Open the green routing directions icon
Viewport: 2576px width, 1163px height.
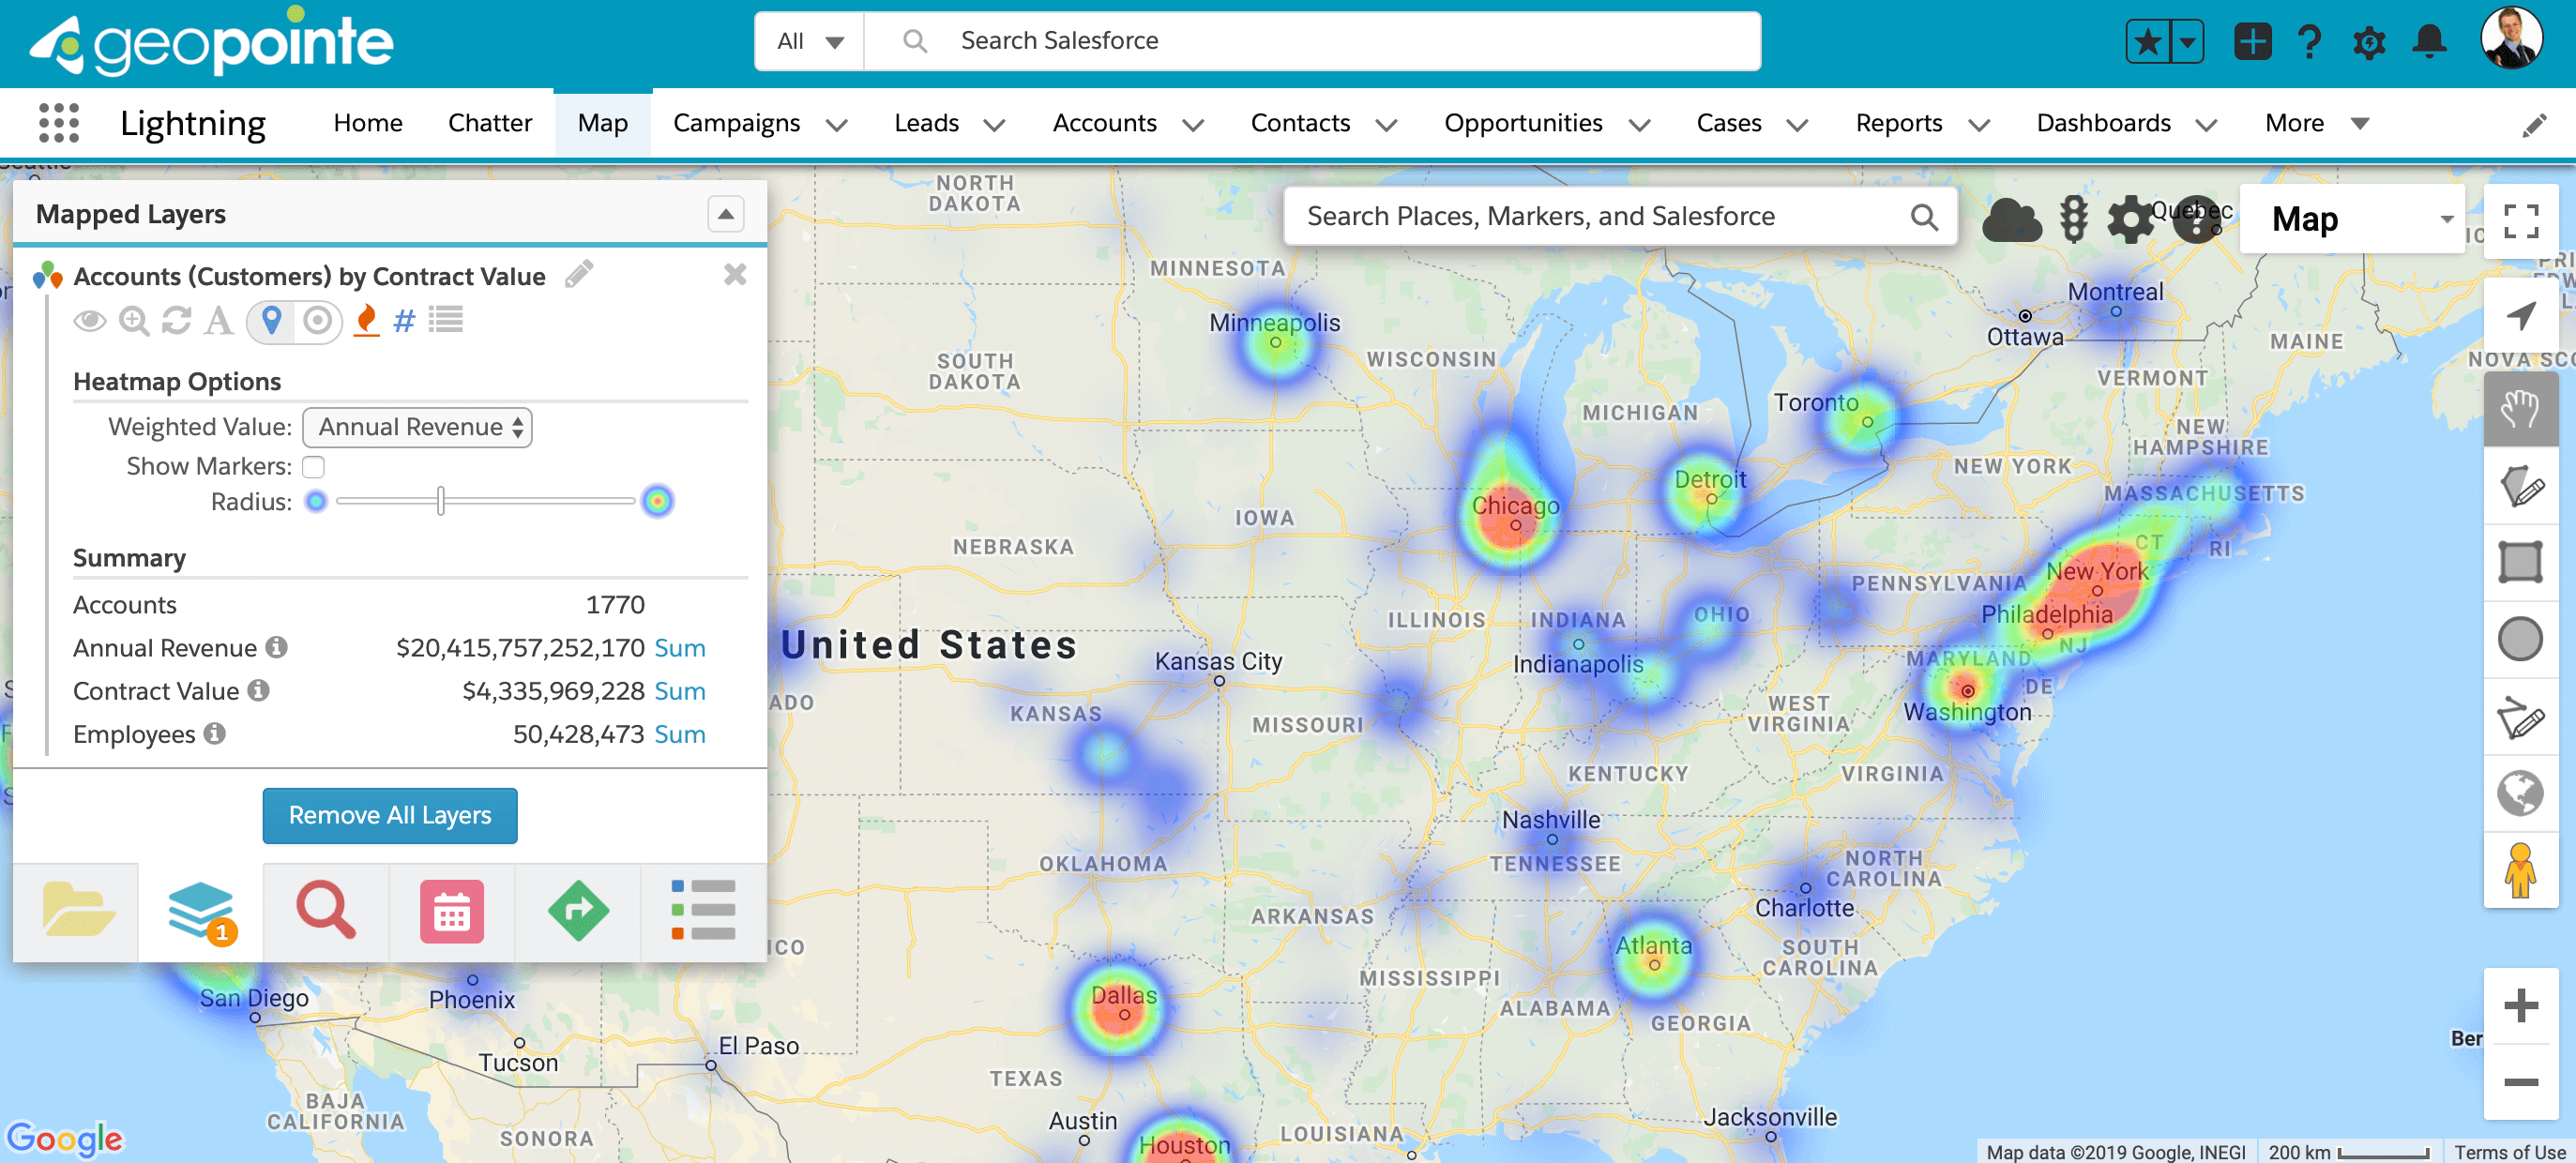pyautogui.click(x=578, y=910)
